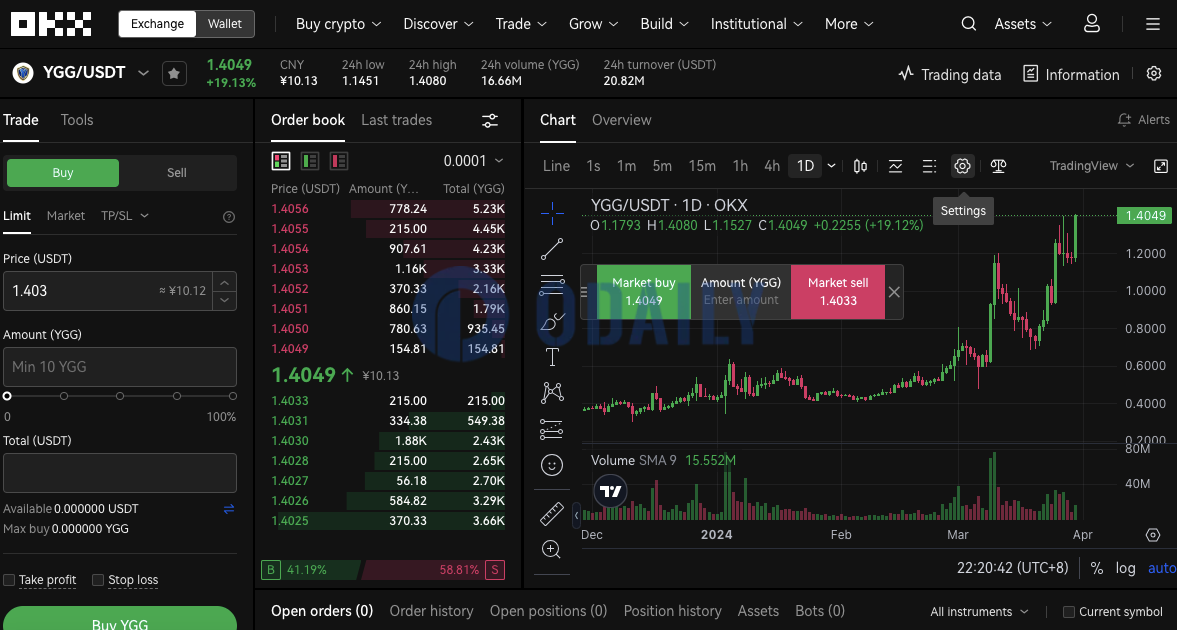
Task: Click the chart Settings gear icon
Action: [x=962, y=166]
